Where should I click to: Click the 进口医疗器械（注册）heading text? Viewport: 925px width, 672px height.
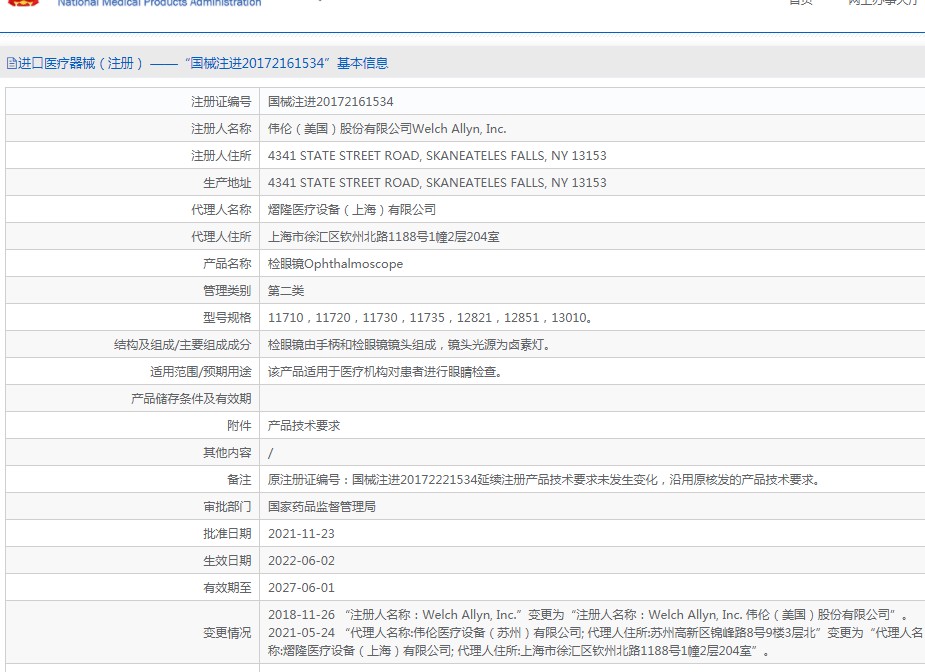tap(81, 63)
